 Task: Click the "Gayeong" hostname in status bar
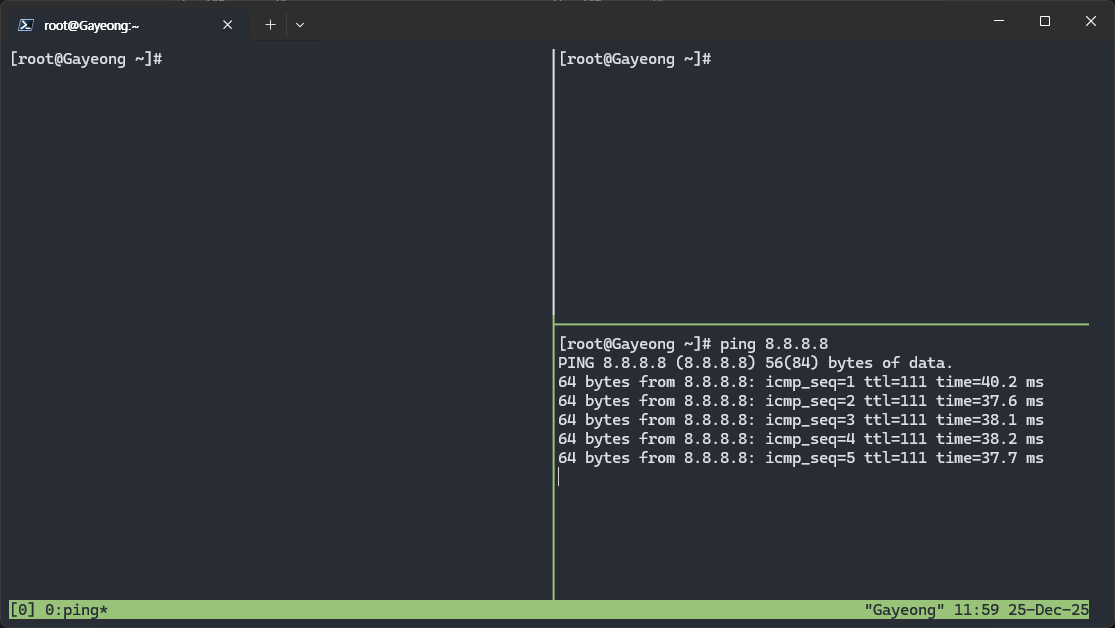904,609
